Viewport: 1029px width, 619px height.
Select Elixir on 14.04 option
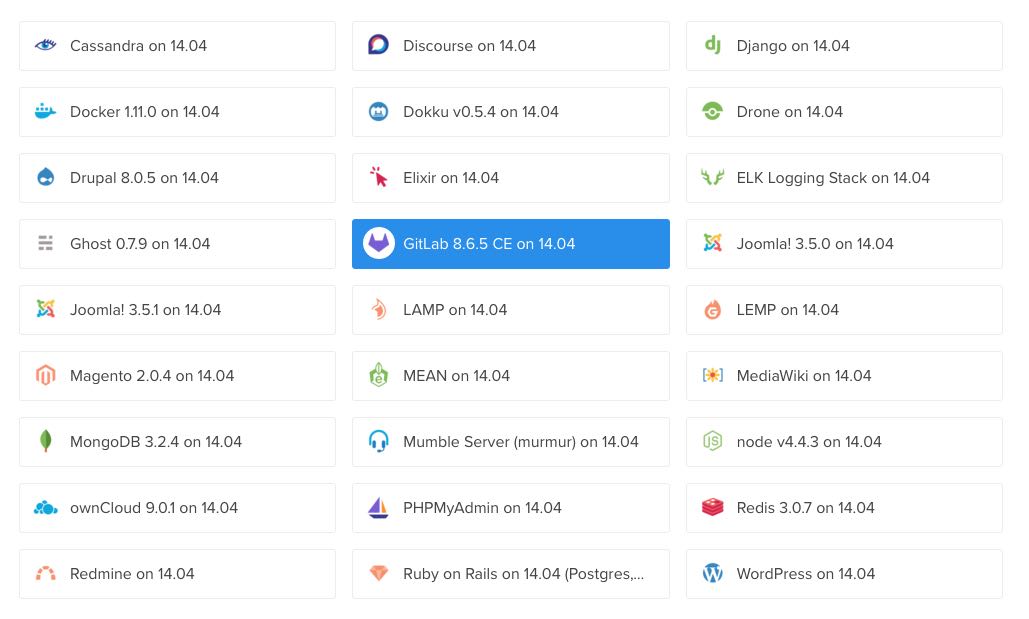511,178
